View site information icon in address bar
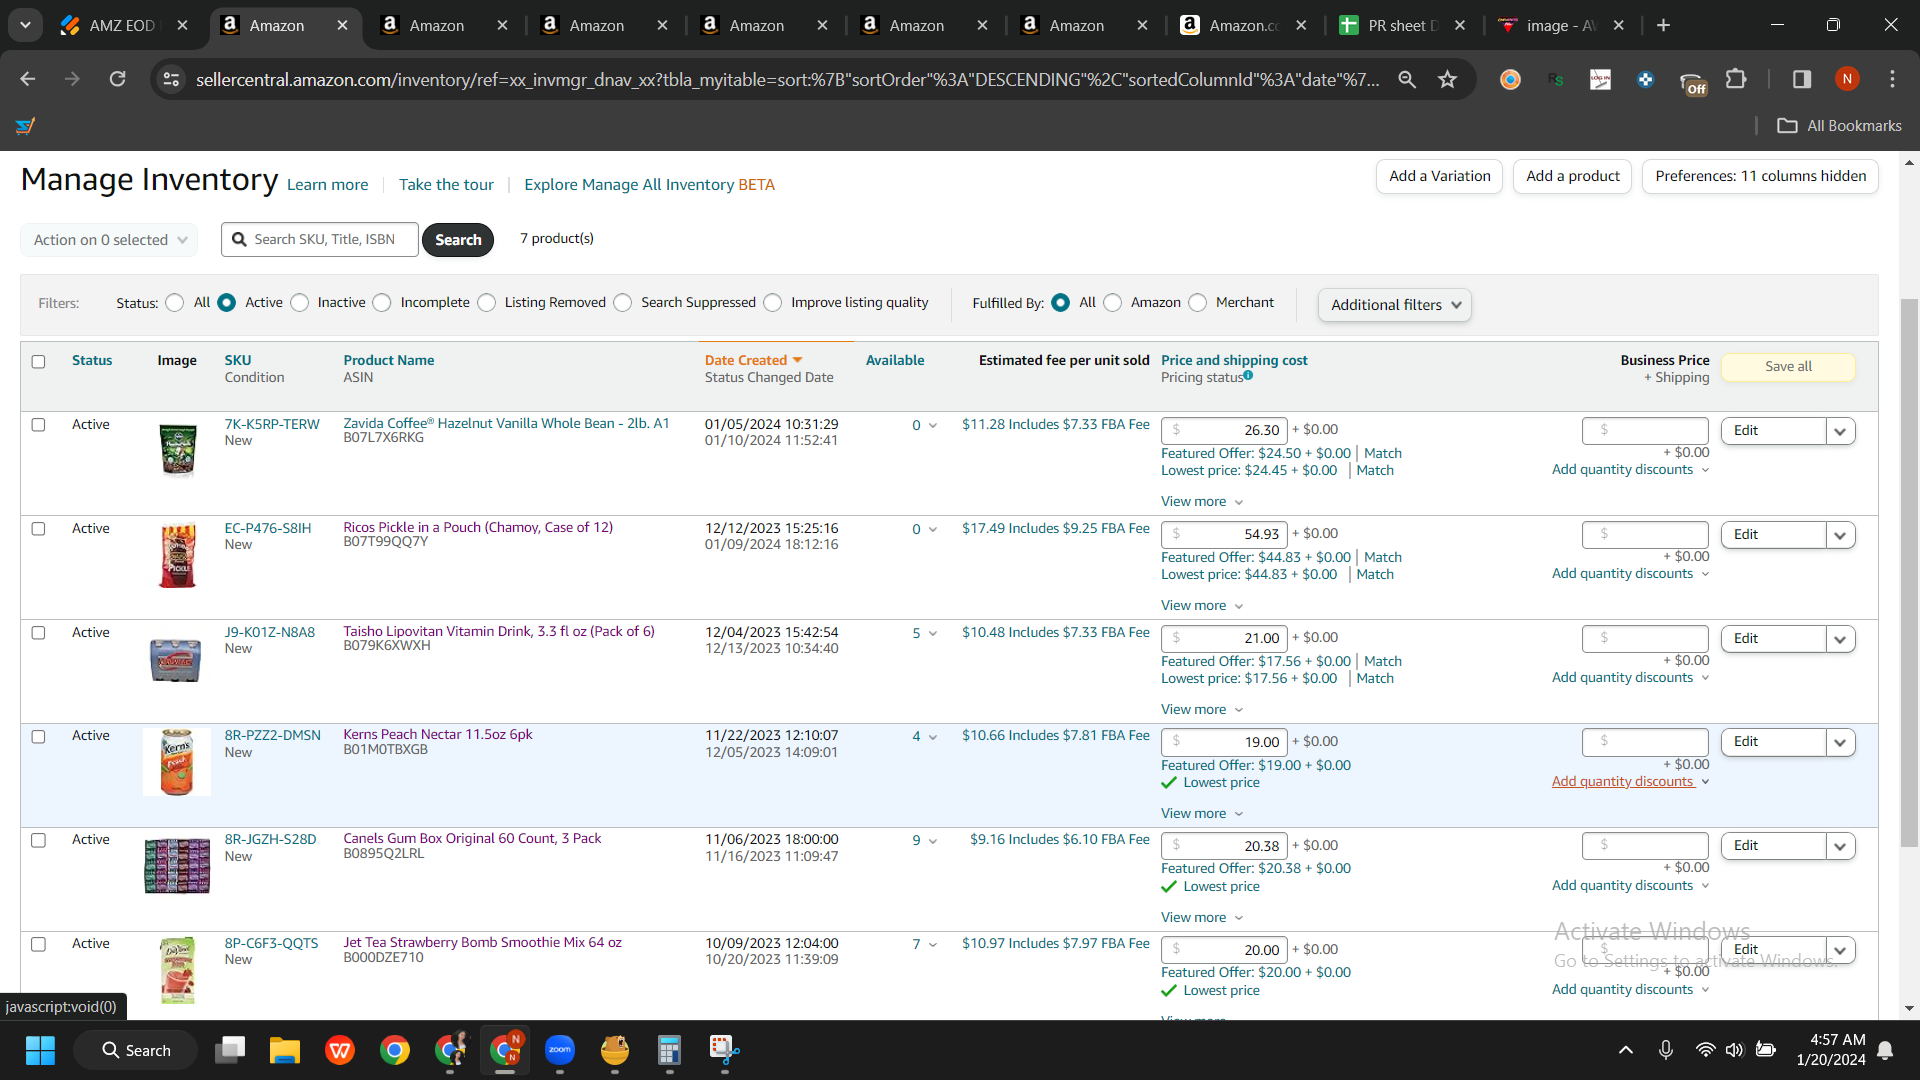 click(171, 79)
